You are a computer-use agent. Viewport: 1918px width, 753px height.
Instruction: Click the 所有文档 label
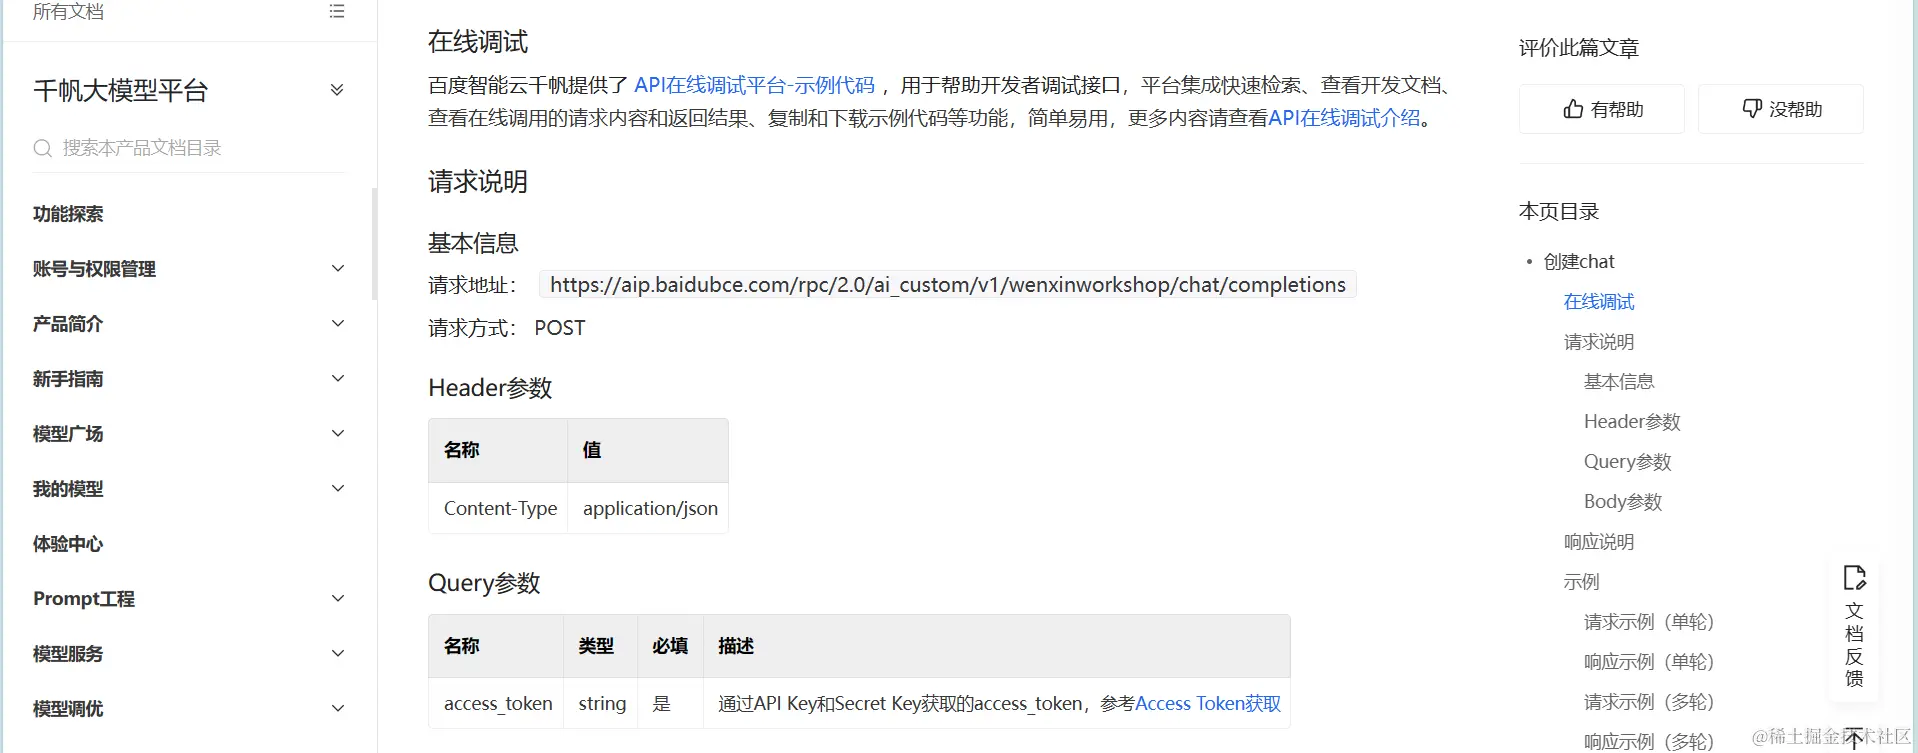(68, 12)
